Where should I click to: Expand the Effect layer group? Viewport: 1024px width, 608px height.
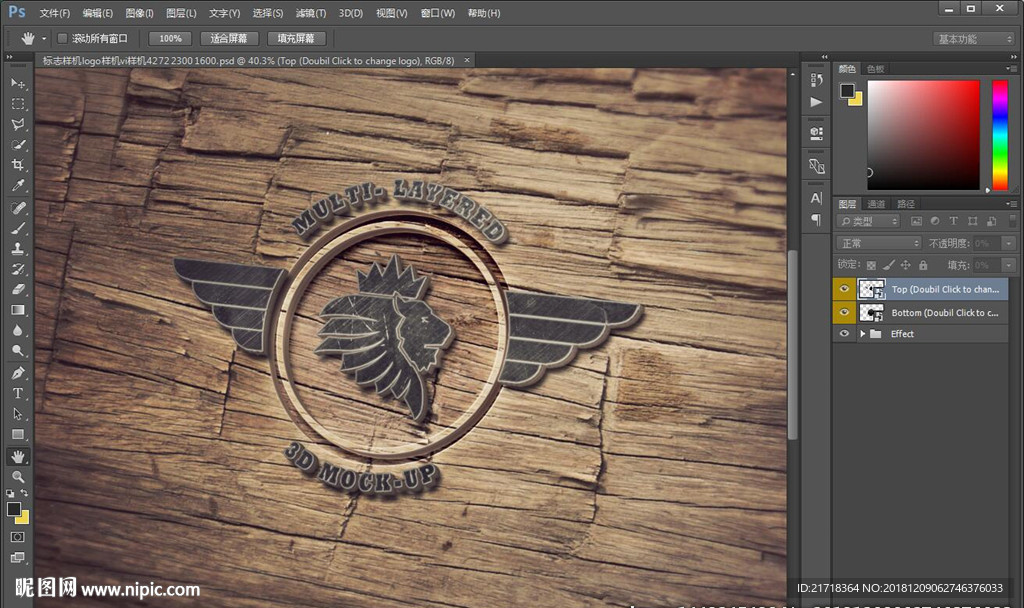coord(863,334)
